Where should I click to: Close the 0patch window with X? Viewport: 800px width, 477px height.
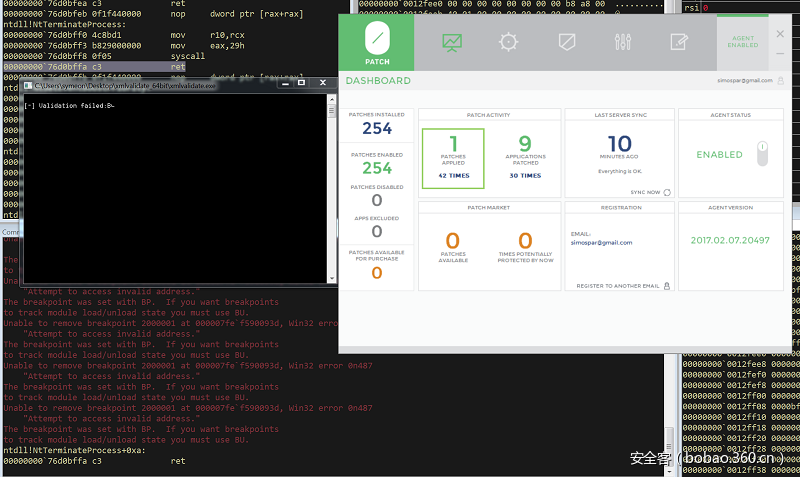click(781, 34)
